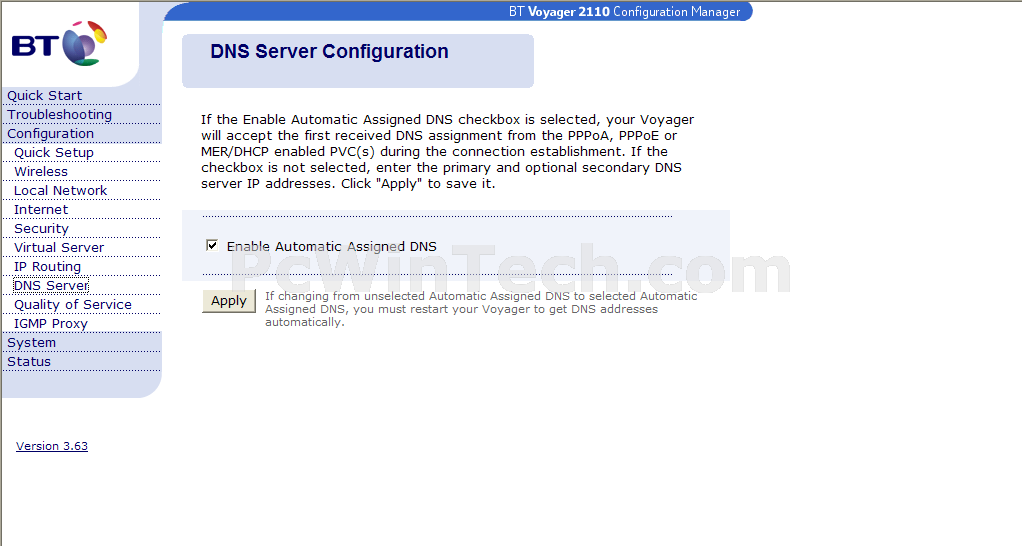Click the Apply button

pyautogui.click(x=229, y=301)
